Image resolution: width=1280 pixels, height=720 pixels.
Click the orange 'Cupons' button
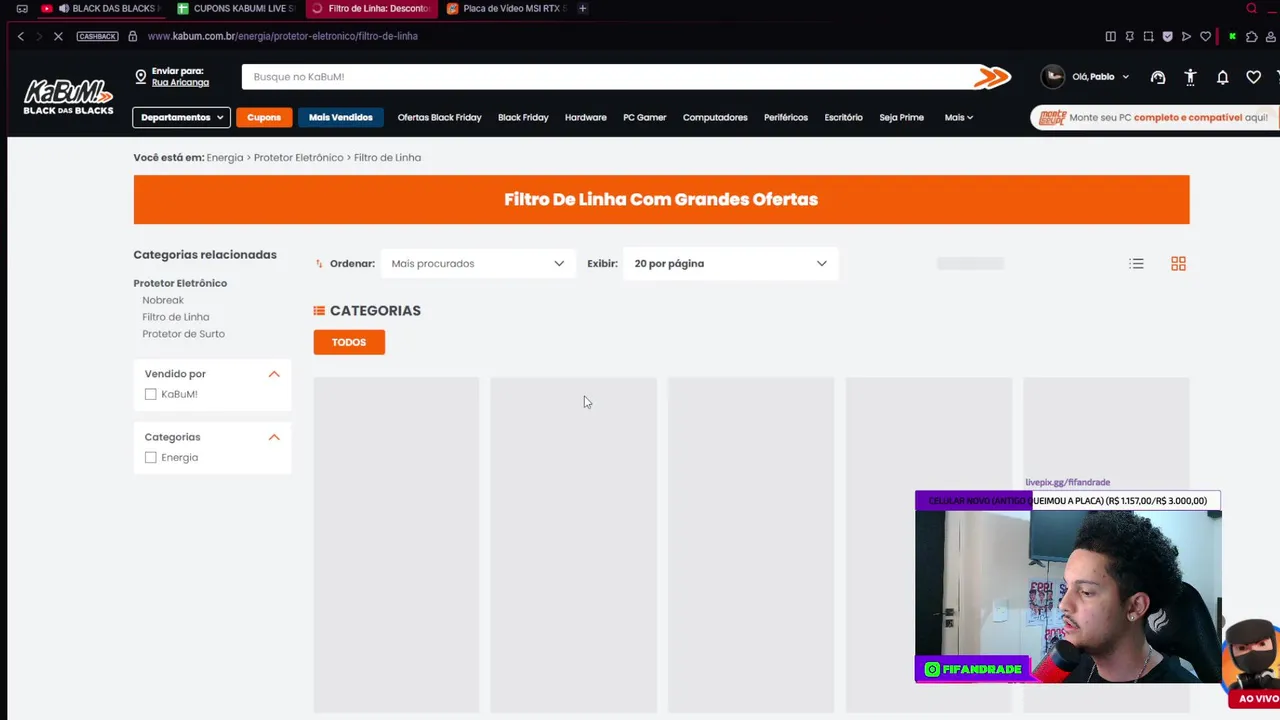(x=264, y=117)
